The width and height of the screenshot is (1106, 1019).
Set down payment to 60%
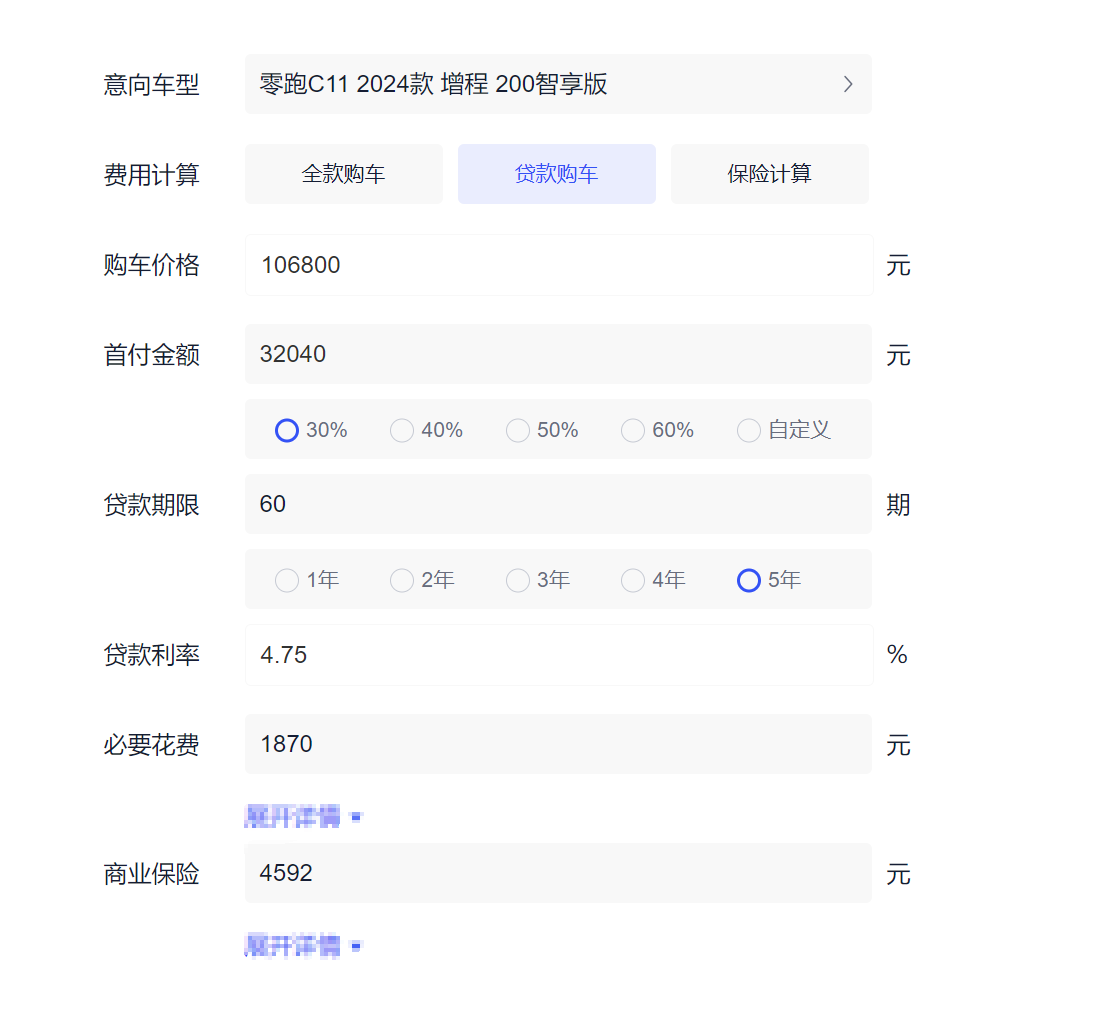(x=633, y=430)
